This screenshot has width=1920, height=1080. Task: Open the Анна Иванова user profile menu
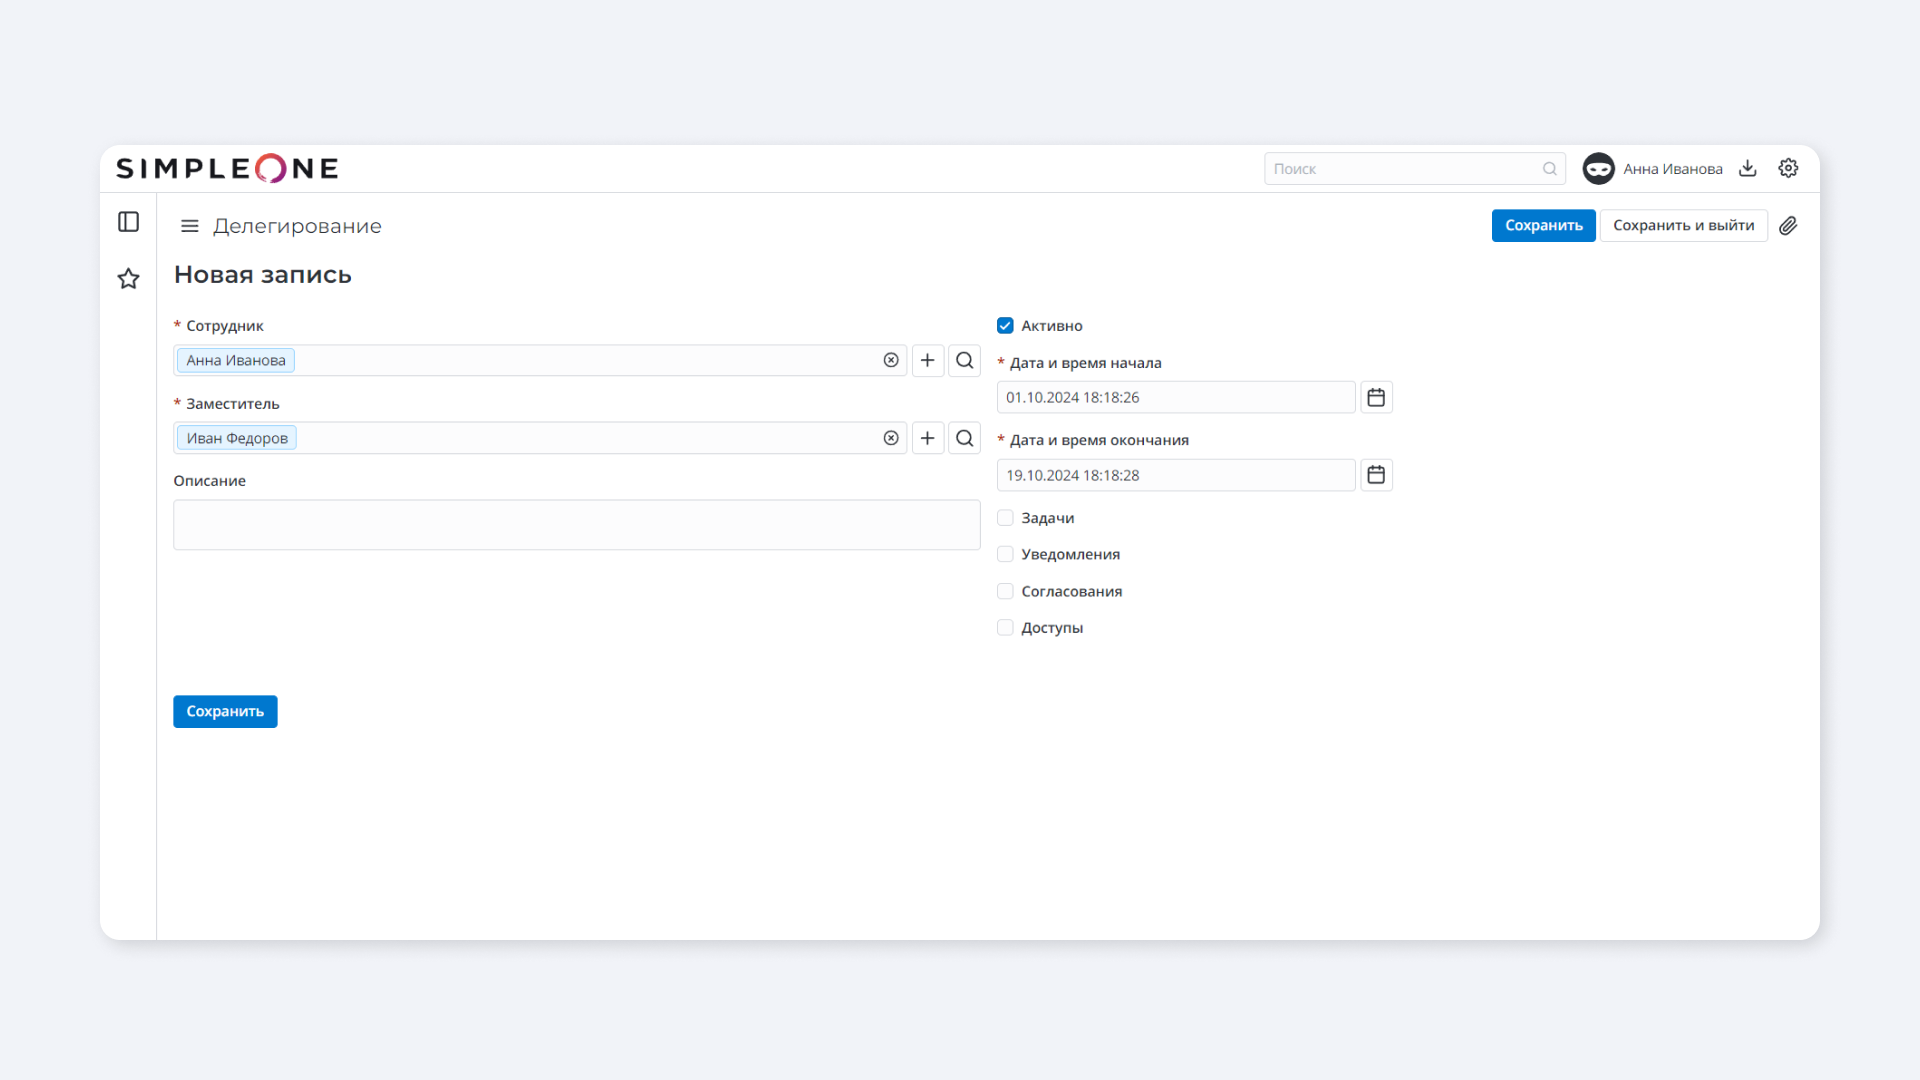click(1652, 168)
